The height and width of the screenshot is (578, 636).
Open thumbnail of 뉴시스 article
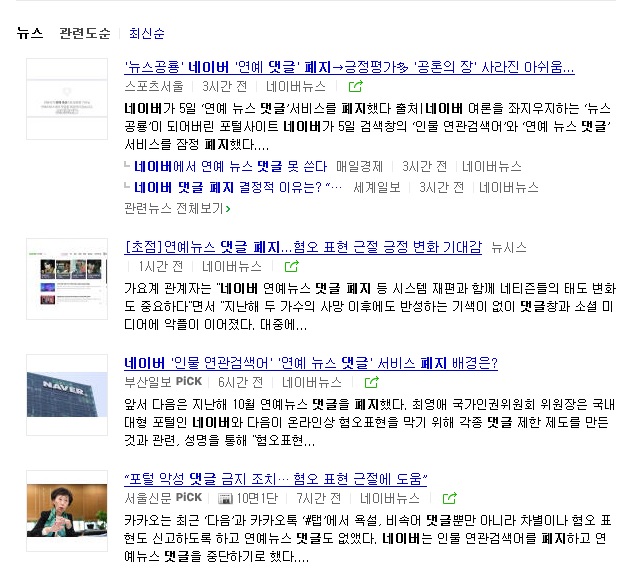[x=67, y=279]
